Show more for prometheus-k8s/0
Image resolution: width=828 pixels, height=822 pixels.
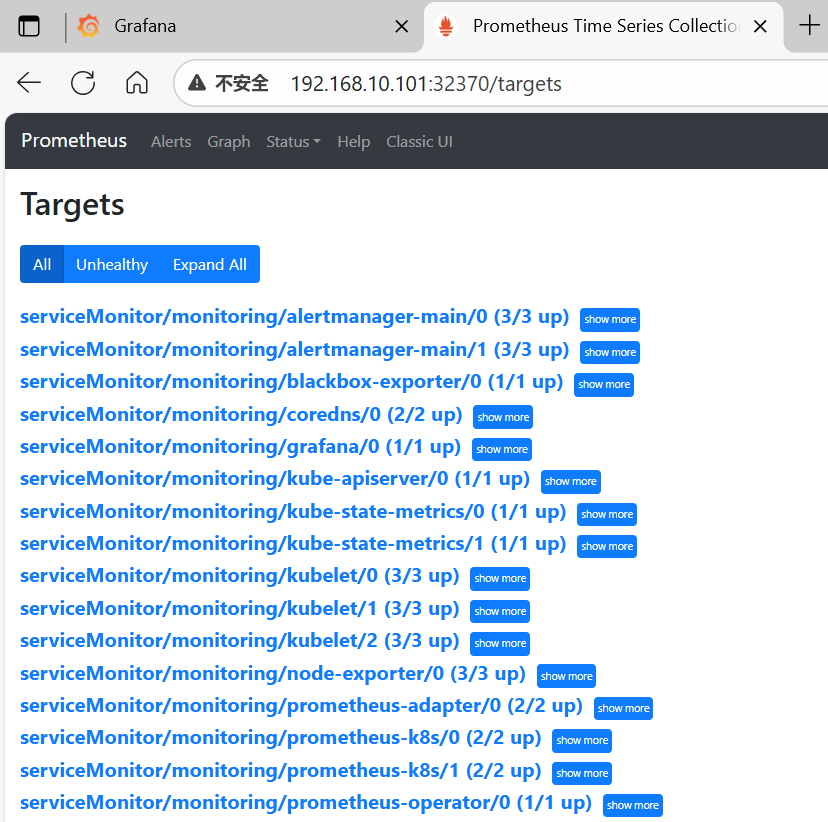coord(582,741)
